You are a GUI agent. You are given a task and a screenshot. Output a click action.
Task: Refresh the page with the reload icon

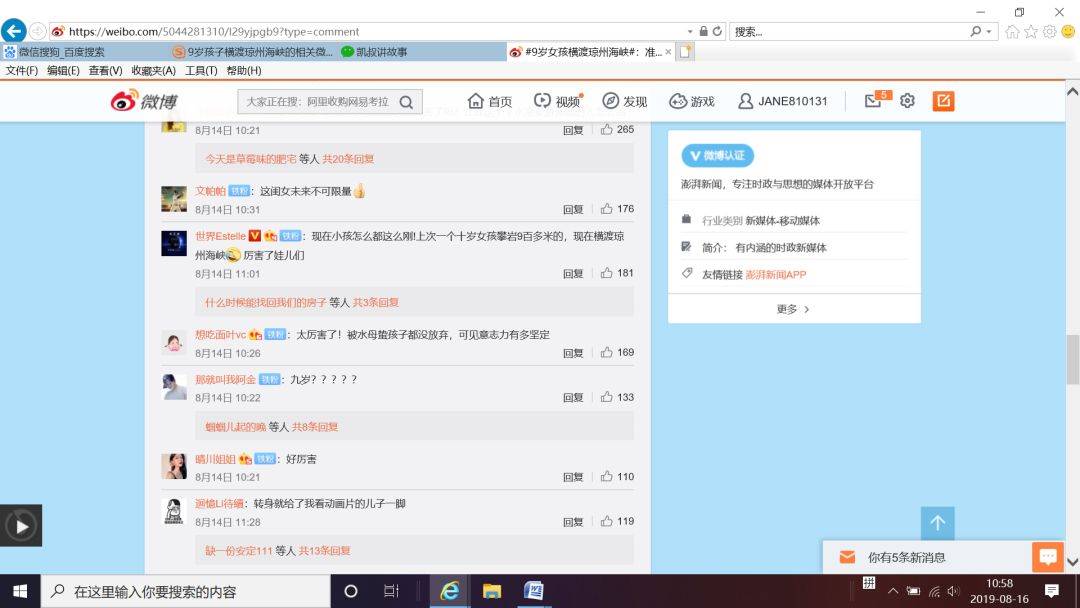point(717,31)
